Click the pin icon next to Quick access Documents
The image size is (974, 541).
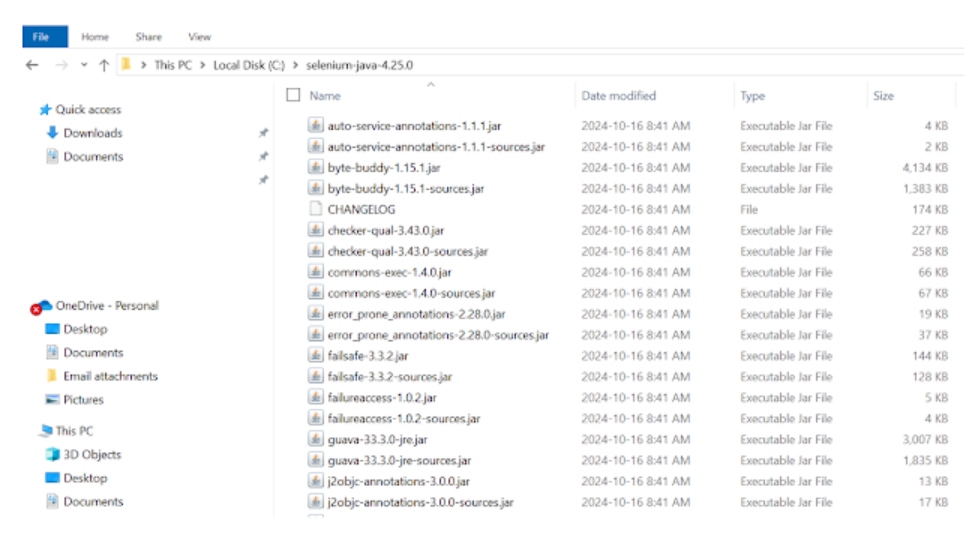(263, 157)
